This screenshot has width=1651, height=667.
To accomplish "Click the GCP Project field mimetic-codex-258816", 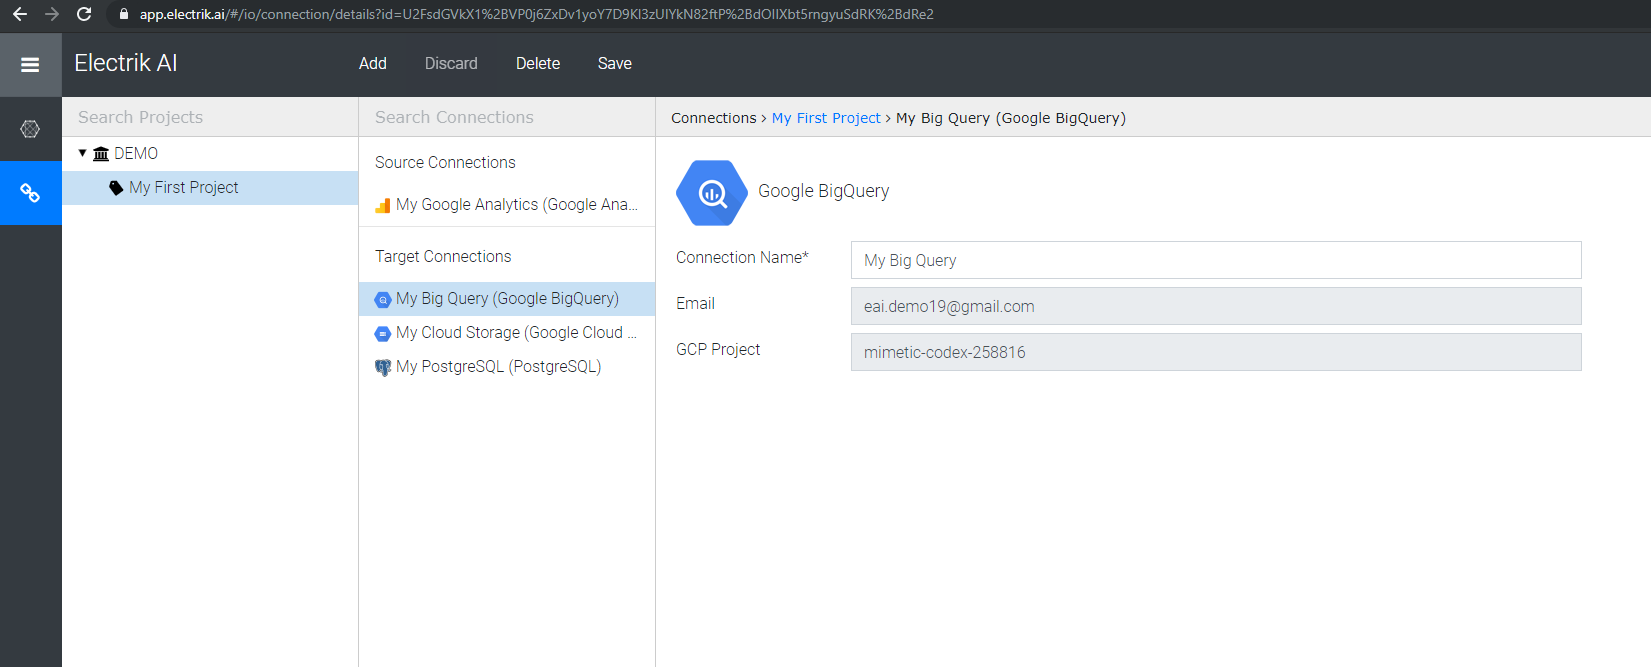I will (1216, 352).
